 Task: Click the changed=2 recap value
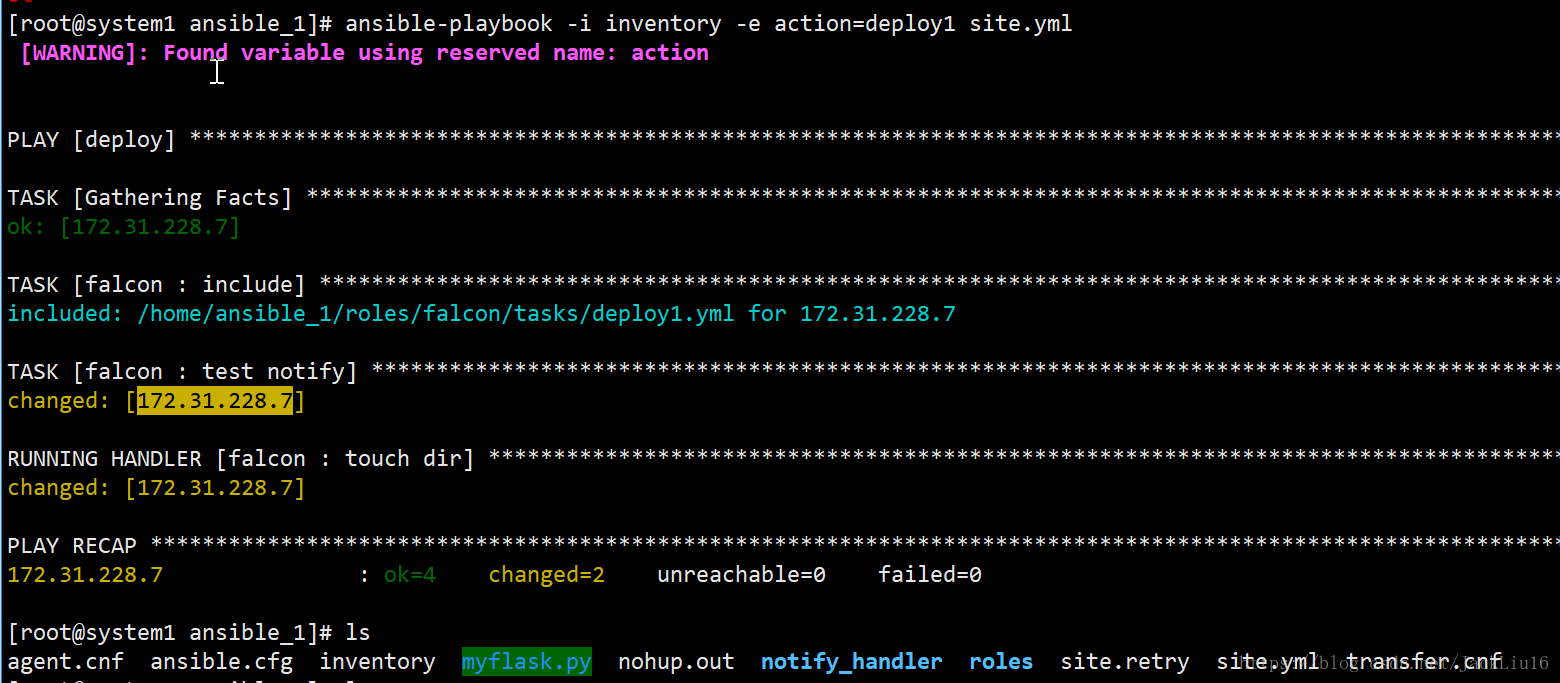pyautogui.click(x=547, y=575)
